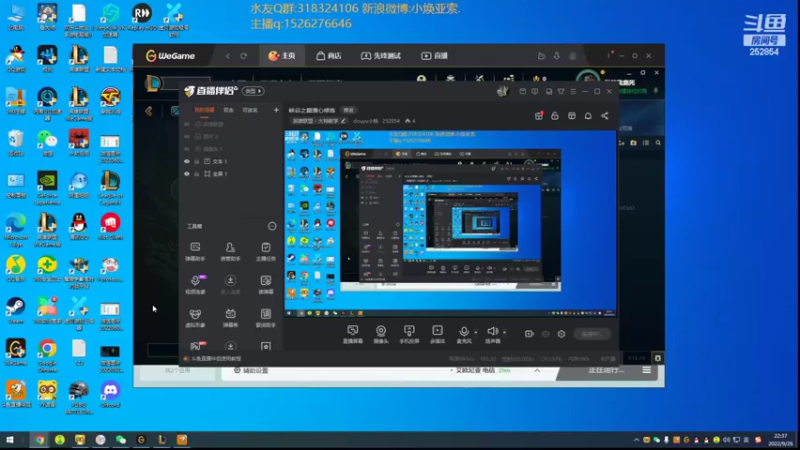Click the mail icon in the streaming app title bar

(x=522, y=91)
